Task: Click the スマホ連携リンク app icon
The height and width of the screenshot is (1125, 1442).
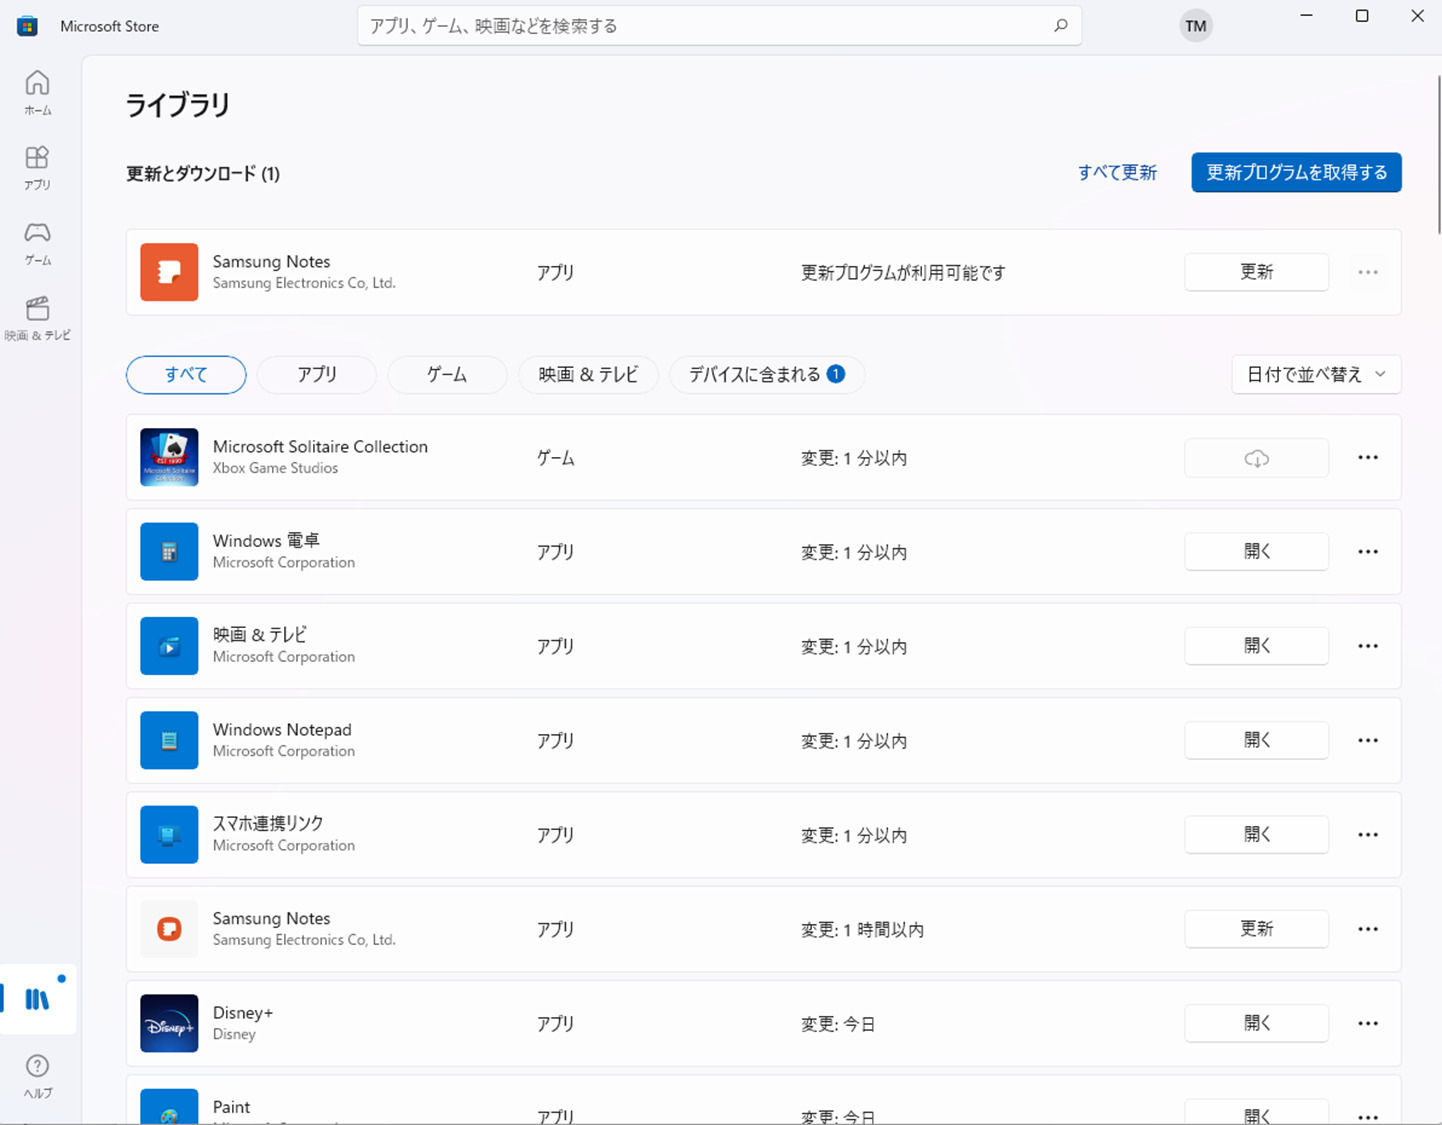Action: (169, 834)
